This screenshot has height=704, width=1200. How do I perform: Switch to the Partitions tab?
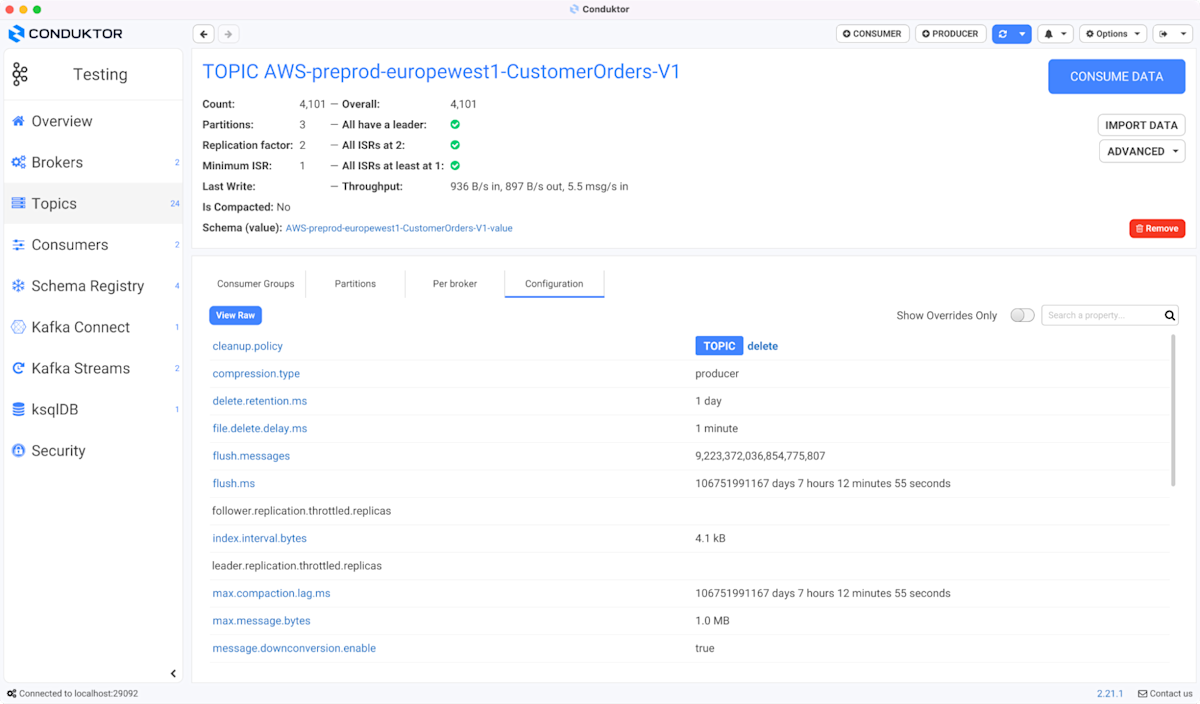coord(355,283)
